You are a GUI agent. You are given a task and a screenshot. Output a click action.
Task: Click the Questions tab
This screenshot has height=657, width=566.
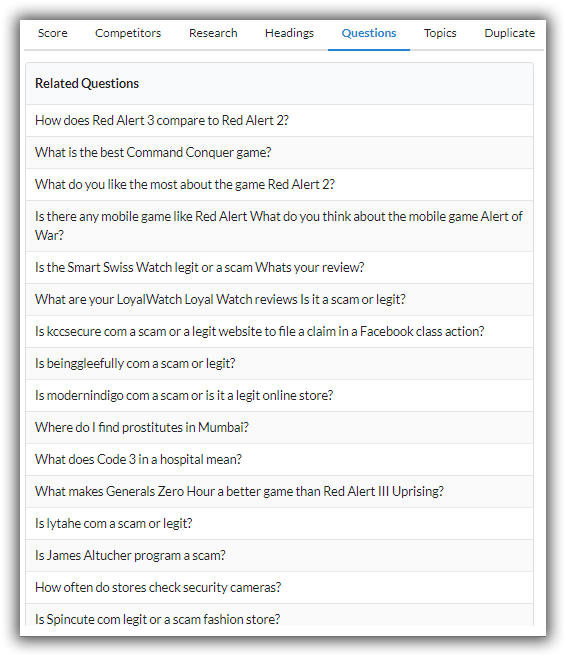tap(369, 33)
